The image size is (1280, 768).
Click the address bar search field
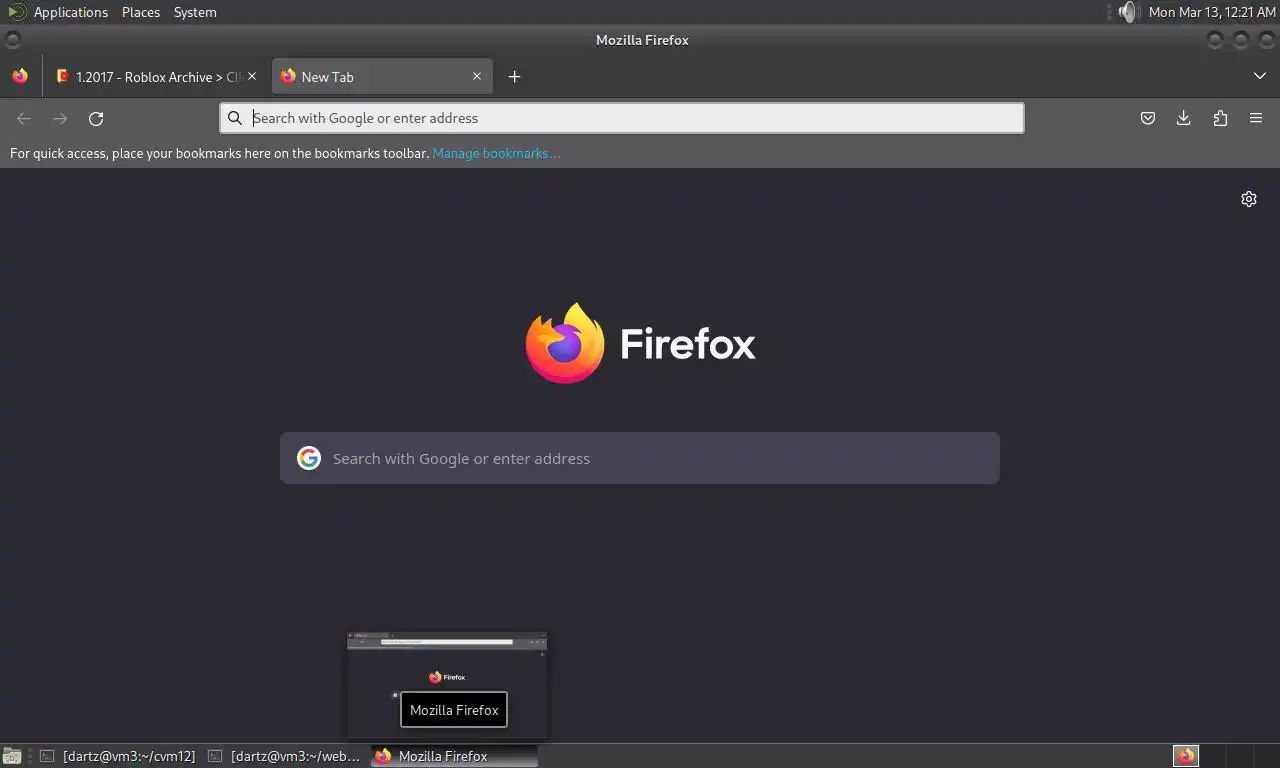(622, 118)
